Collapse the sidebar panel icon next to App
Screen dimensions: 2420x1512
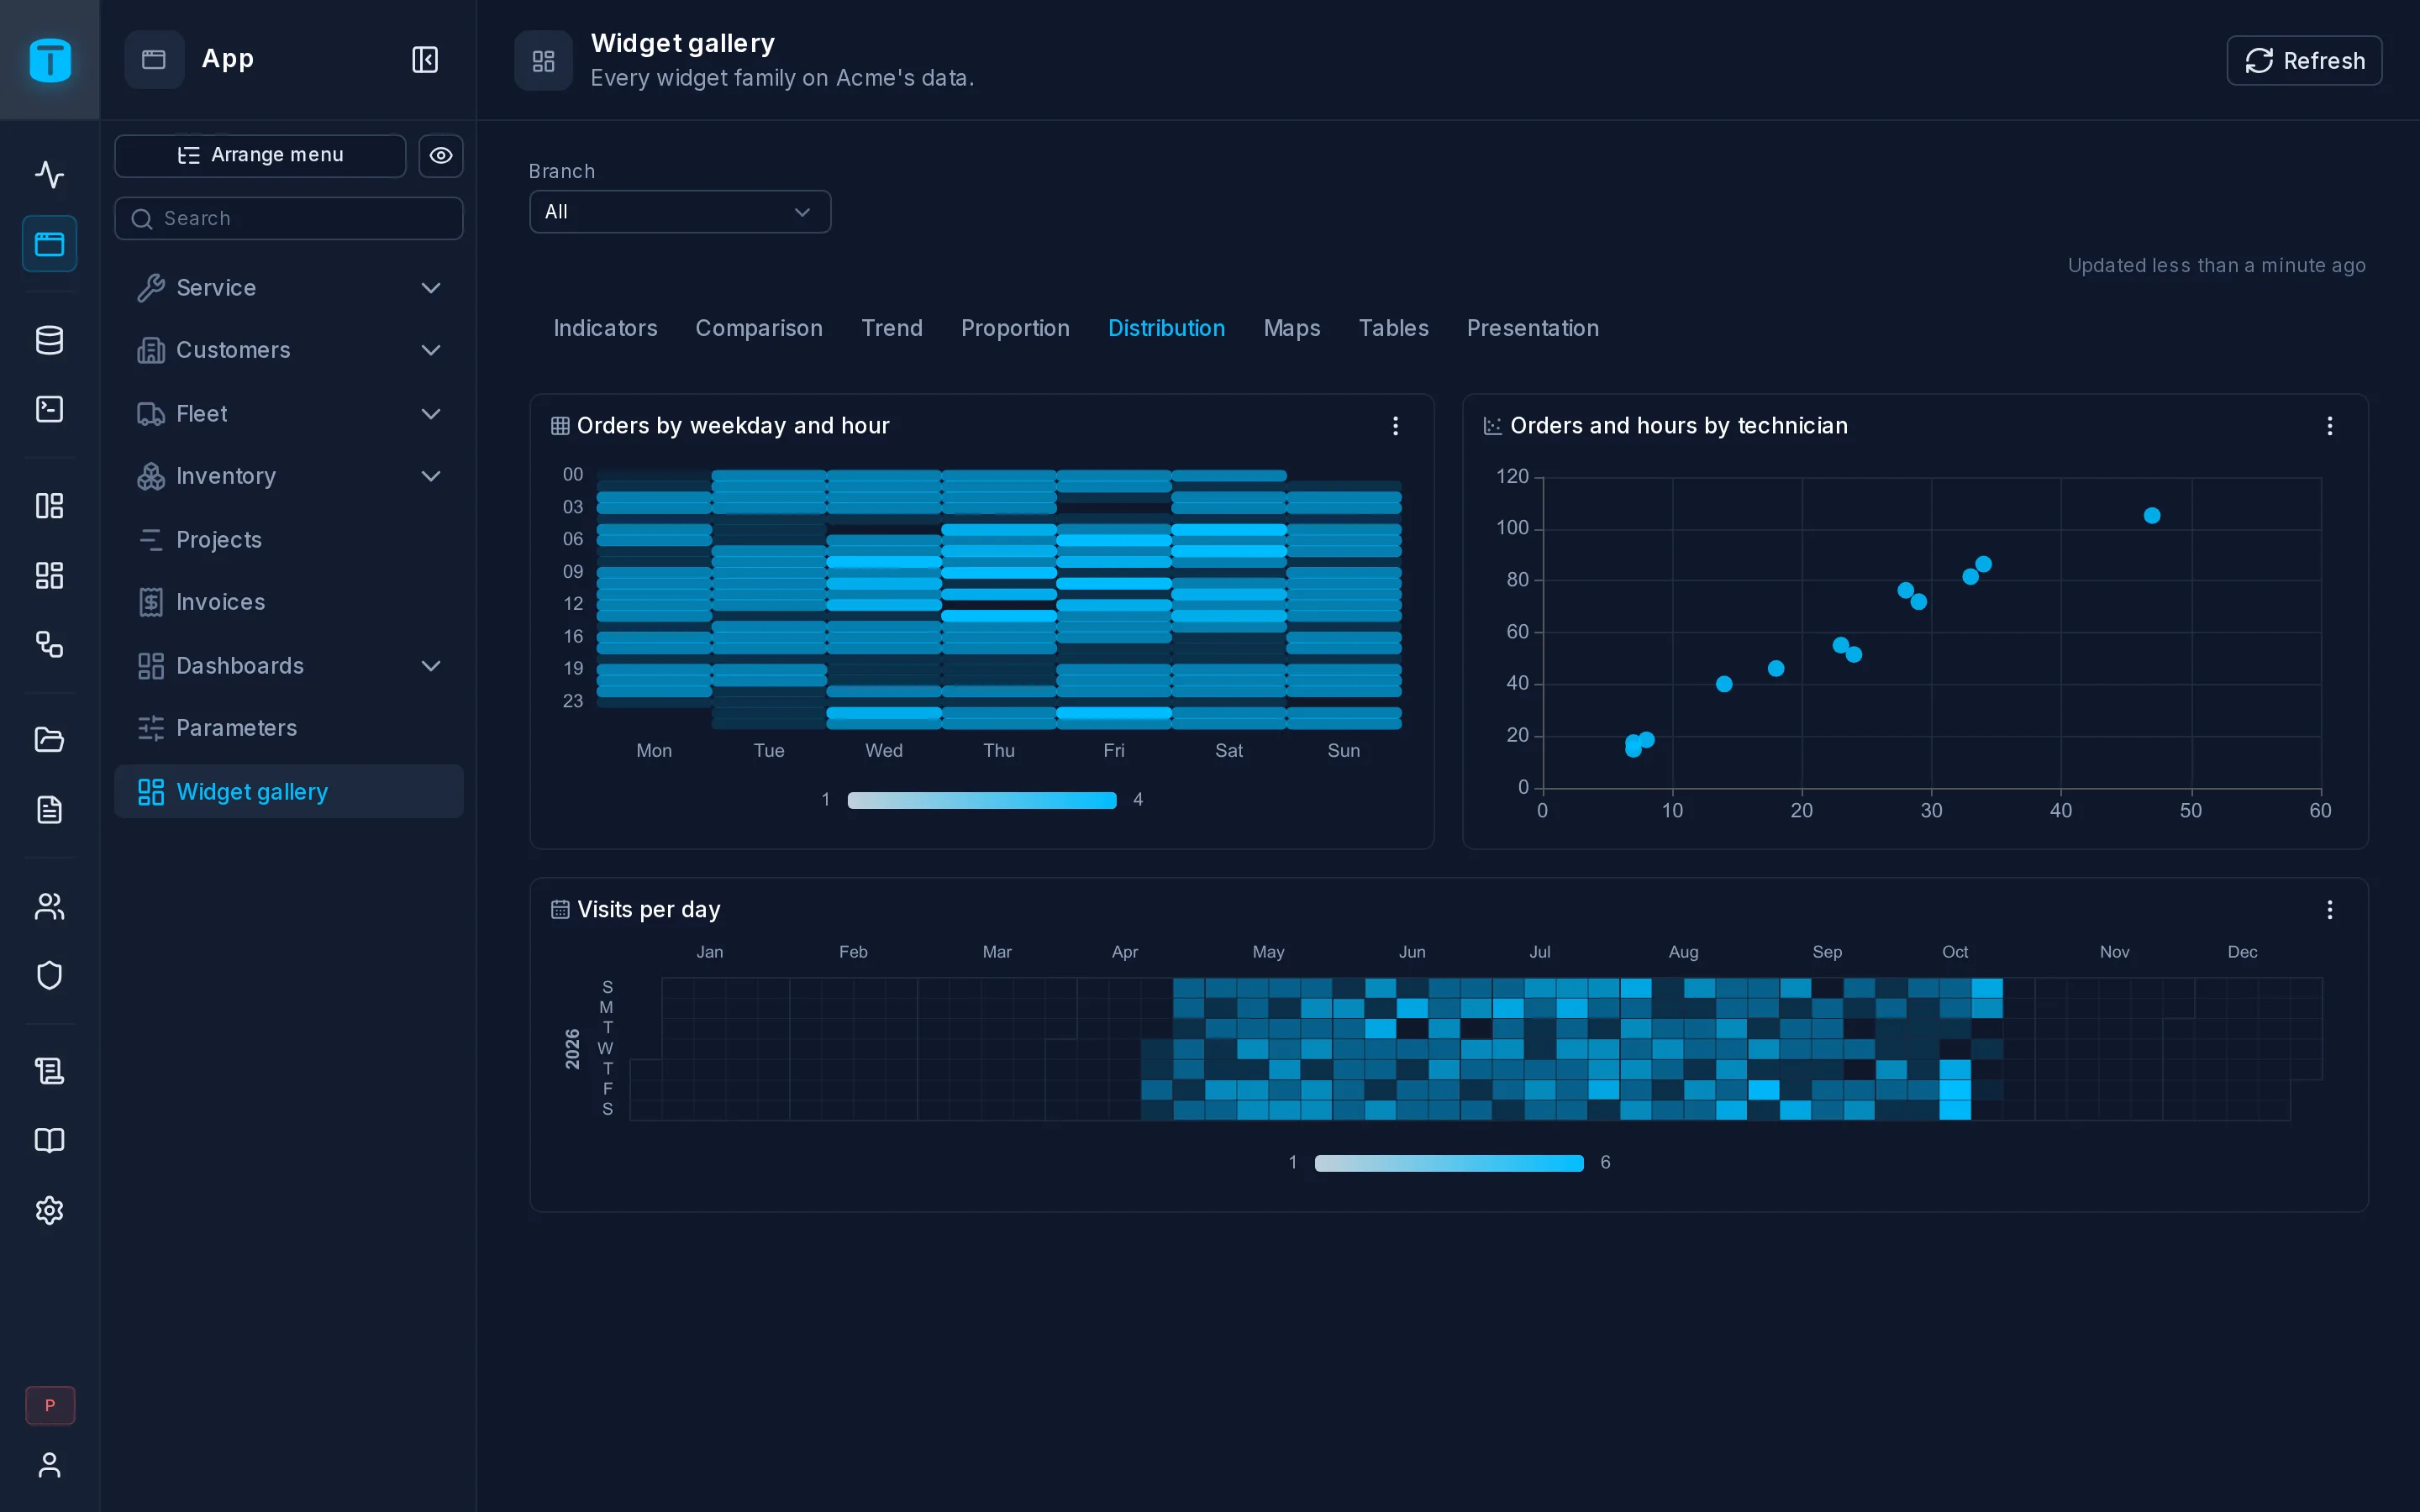point(425,60)
